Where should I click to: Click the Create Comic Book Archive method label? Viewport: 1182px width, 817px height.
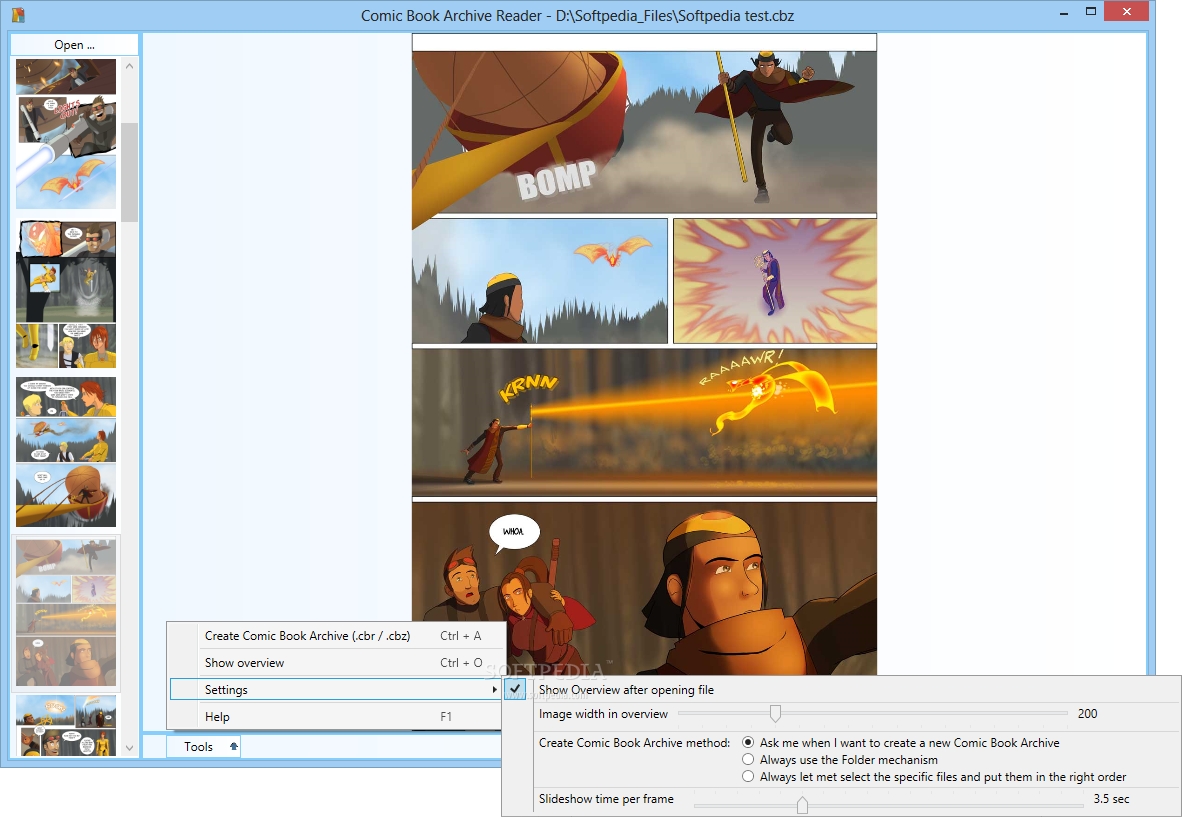point(634,742)
